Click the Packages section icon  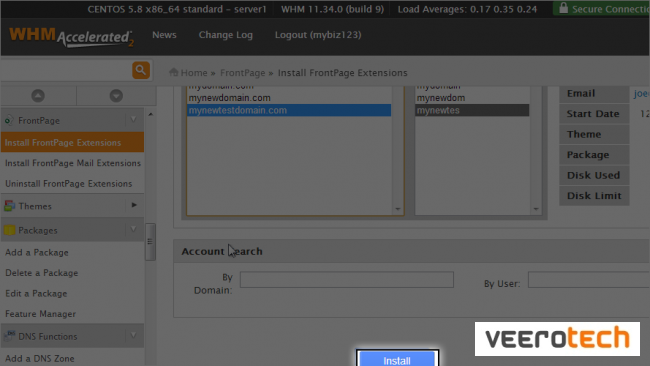[9, 230]
